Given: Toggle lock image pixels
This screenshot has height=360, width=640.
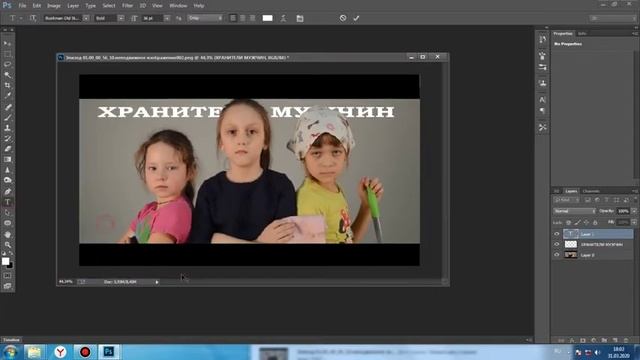Looking at the screenshot, I should [577, 222].
